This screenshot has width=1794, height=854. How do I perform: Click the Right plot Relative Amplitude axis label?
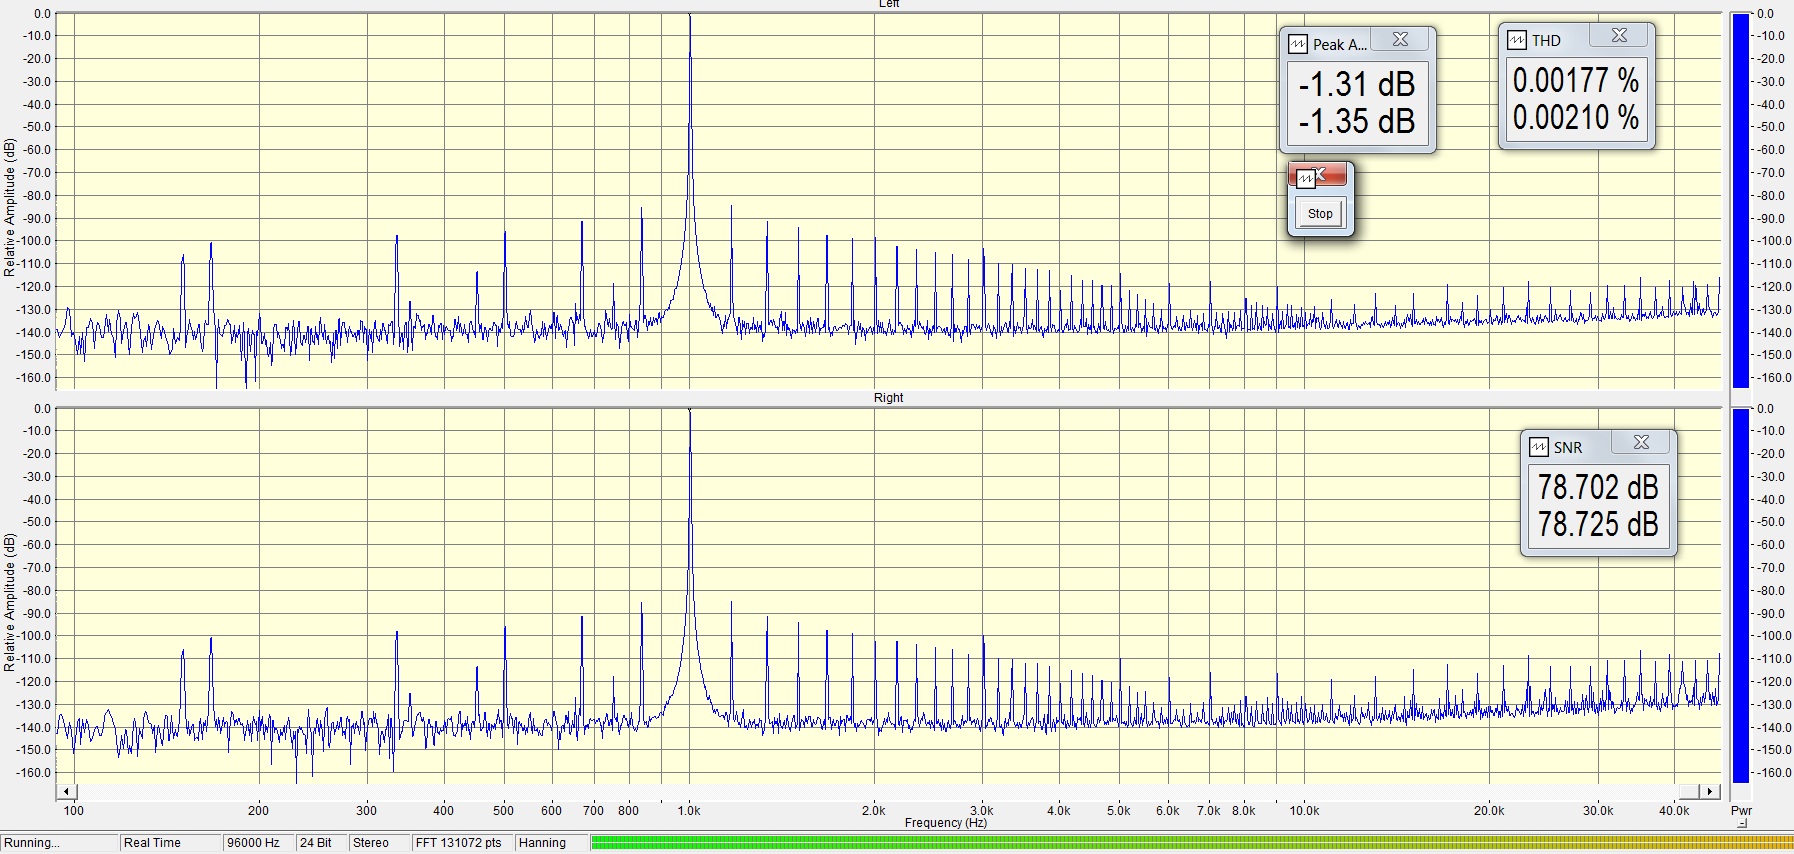pyautogui.click(x=10, y=602)
